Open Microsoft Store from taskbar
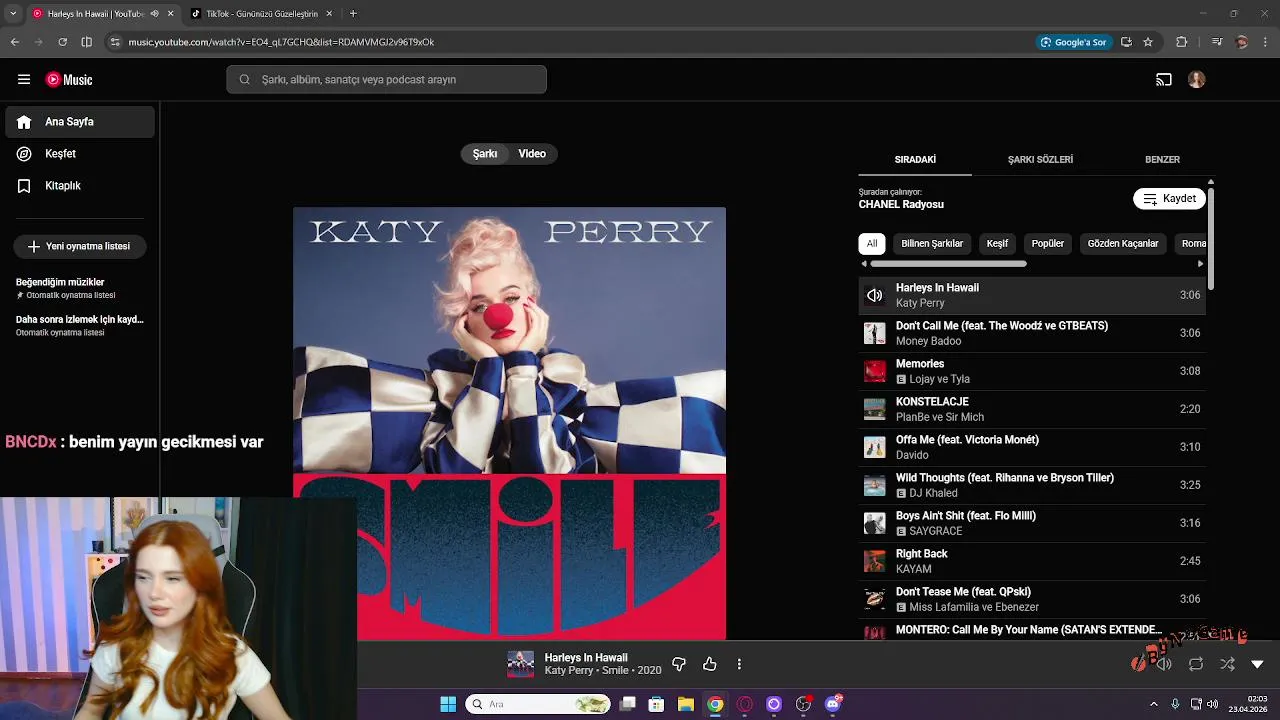The height and width of the screenshot is (720, 1280). (656, 704)
